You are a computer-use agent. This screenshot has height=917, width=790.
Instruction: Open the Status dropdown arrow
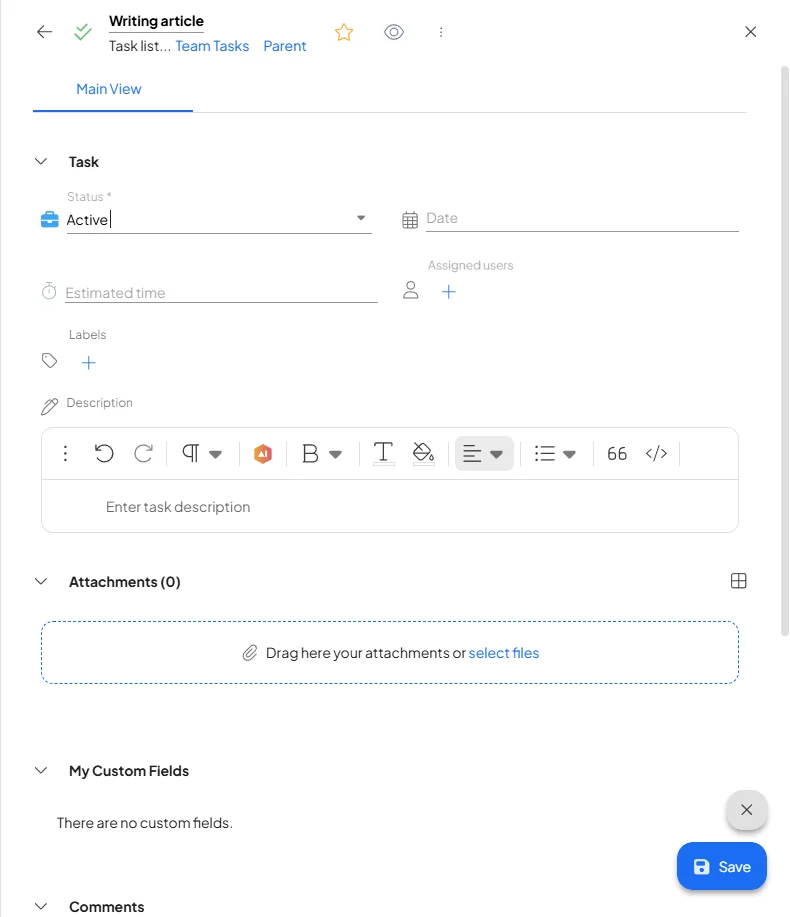coord(361,218)
